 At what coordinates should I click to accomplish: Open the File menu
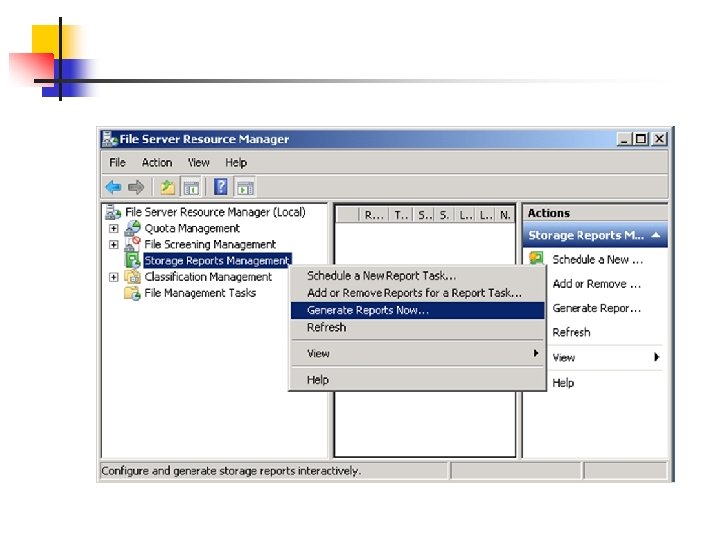point(117,163)
